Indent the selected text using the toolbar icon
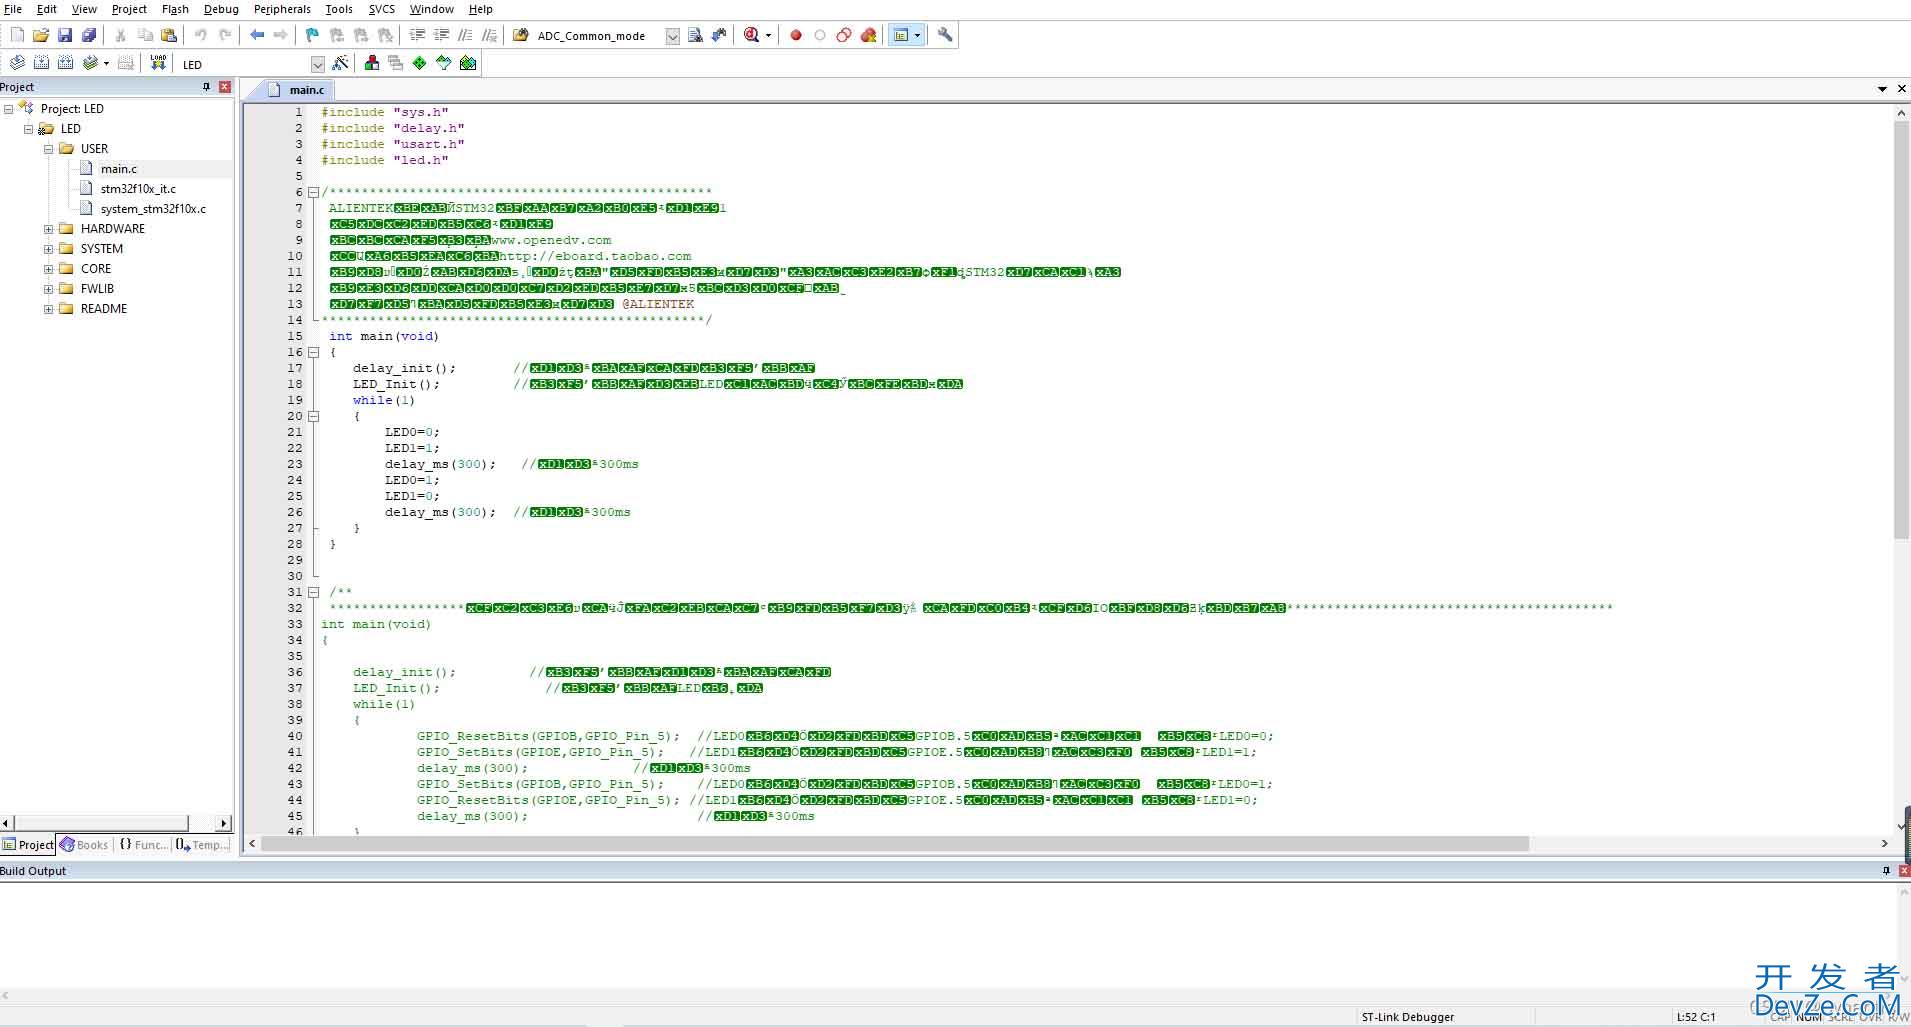The image size is (1911, 1027). [417, 35]
